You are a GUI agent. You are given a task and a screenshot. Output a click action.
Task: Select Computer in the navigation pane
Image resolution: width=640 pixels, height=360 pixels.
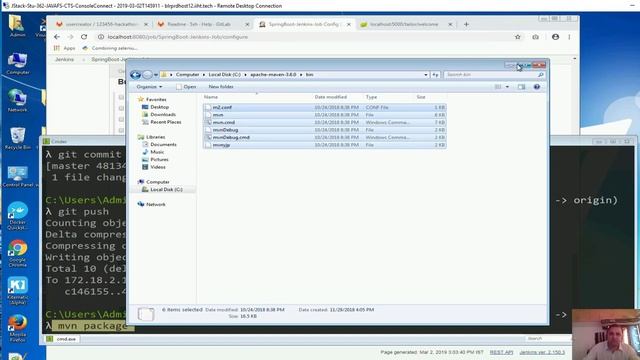(x=158, y=182)
